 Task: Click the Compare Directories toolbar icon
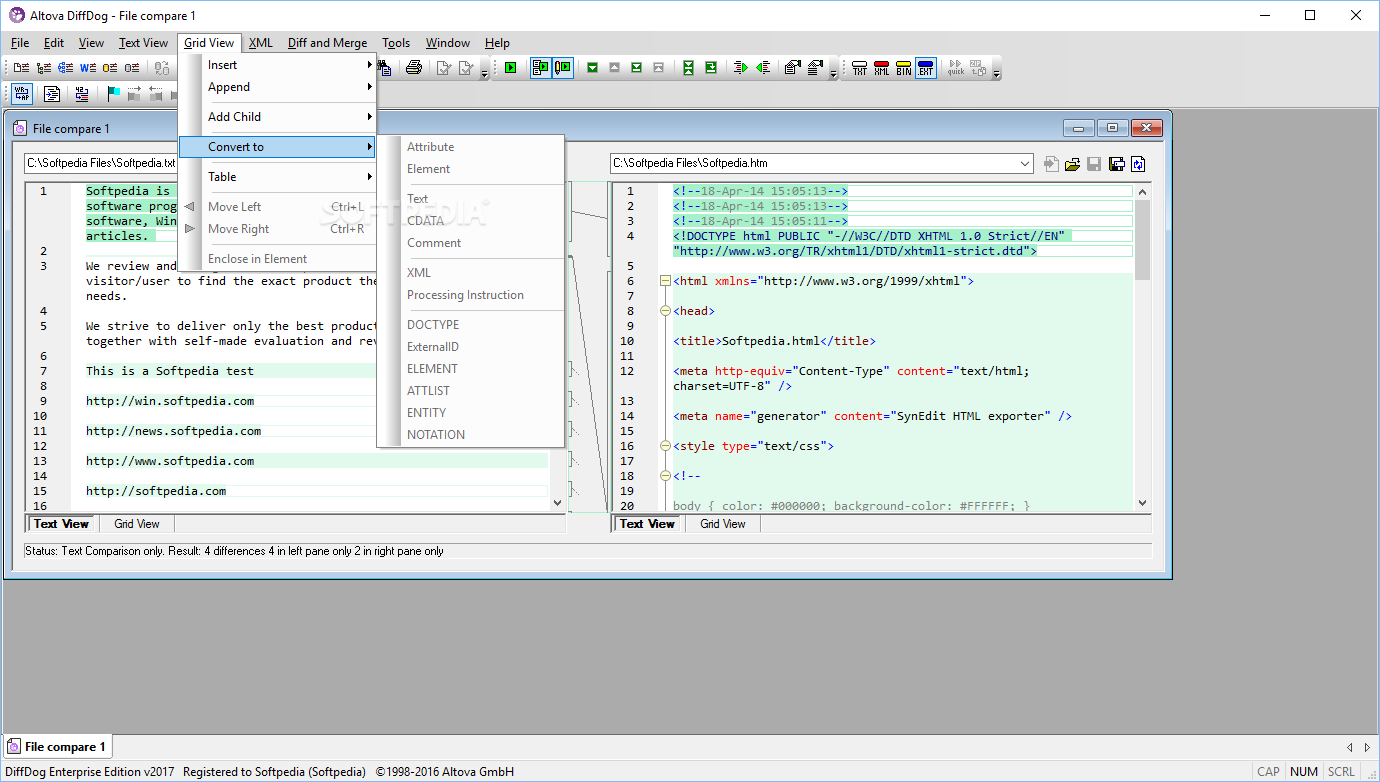click(x=44, y=68)
